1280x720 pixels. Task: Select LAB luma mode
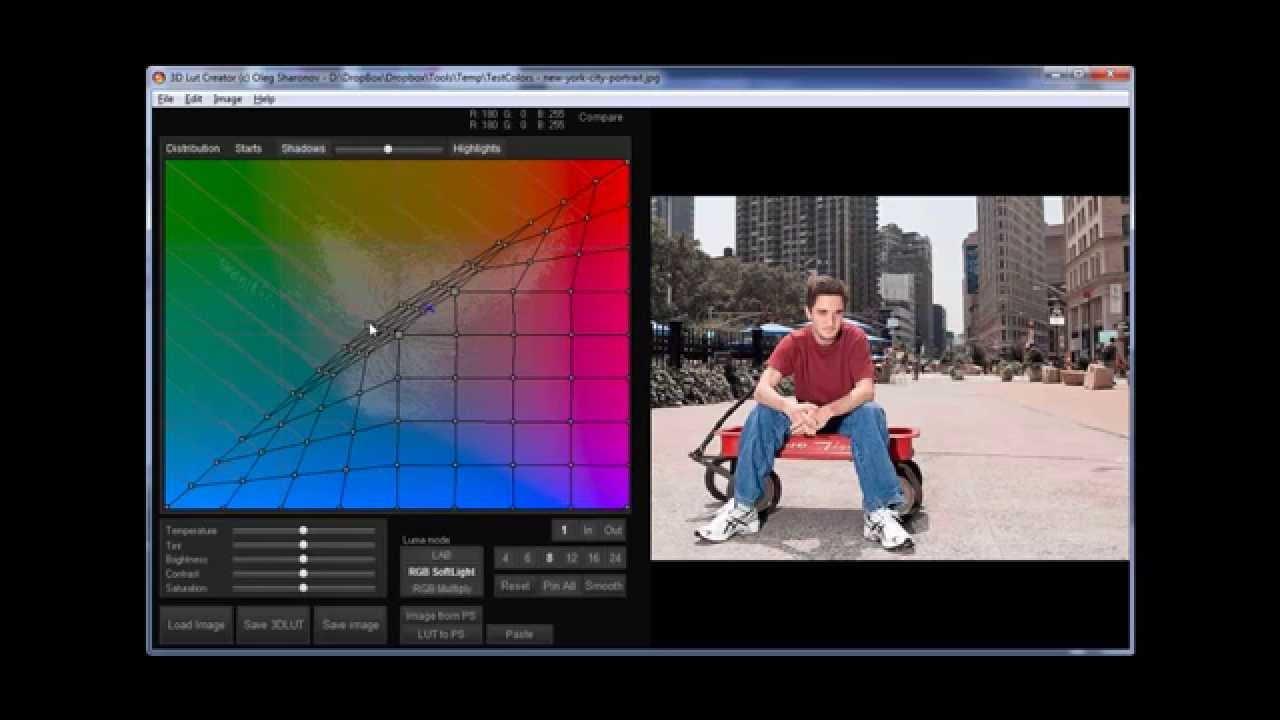441,555
